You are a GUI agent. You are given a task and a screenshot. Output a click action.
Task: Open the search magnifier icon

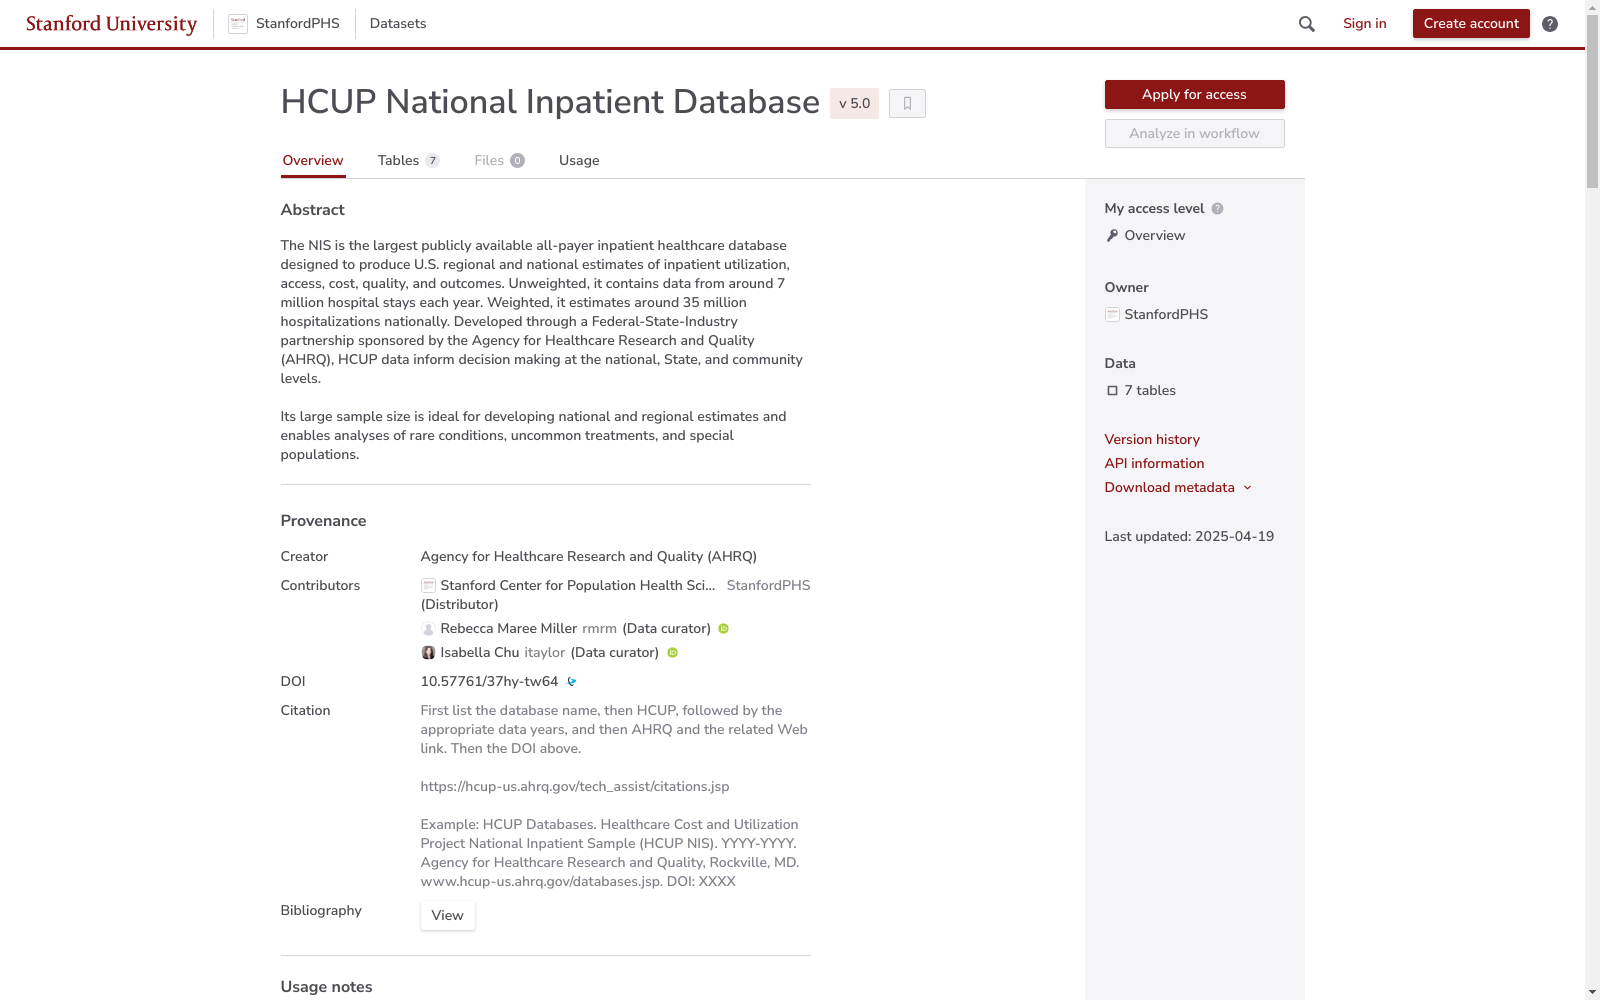click(x=1307, y=24)
